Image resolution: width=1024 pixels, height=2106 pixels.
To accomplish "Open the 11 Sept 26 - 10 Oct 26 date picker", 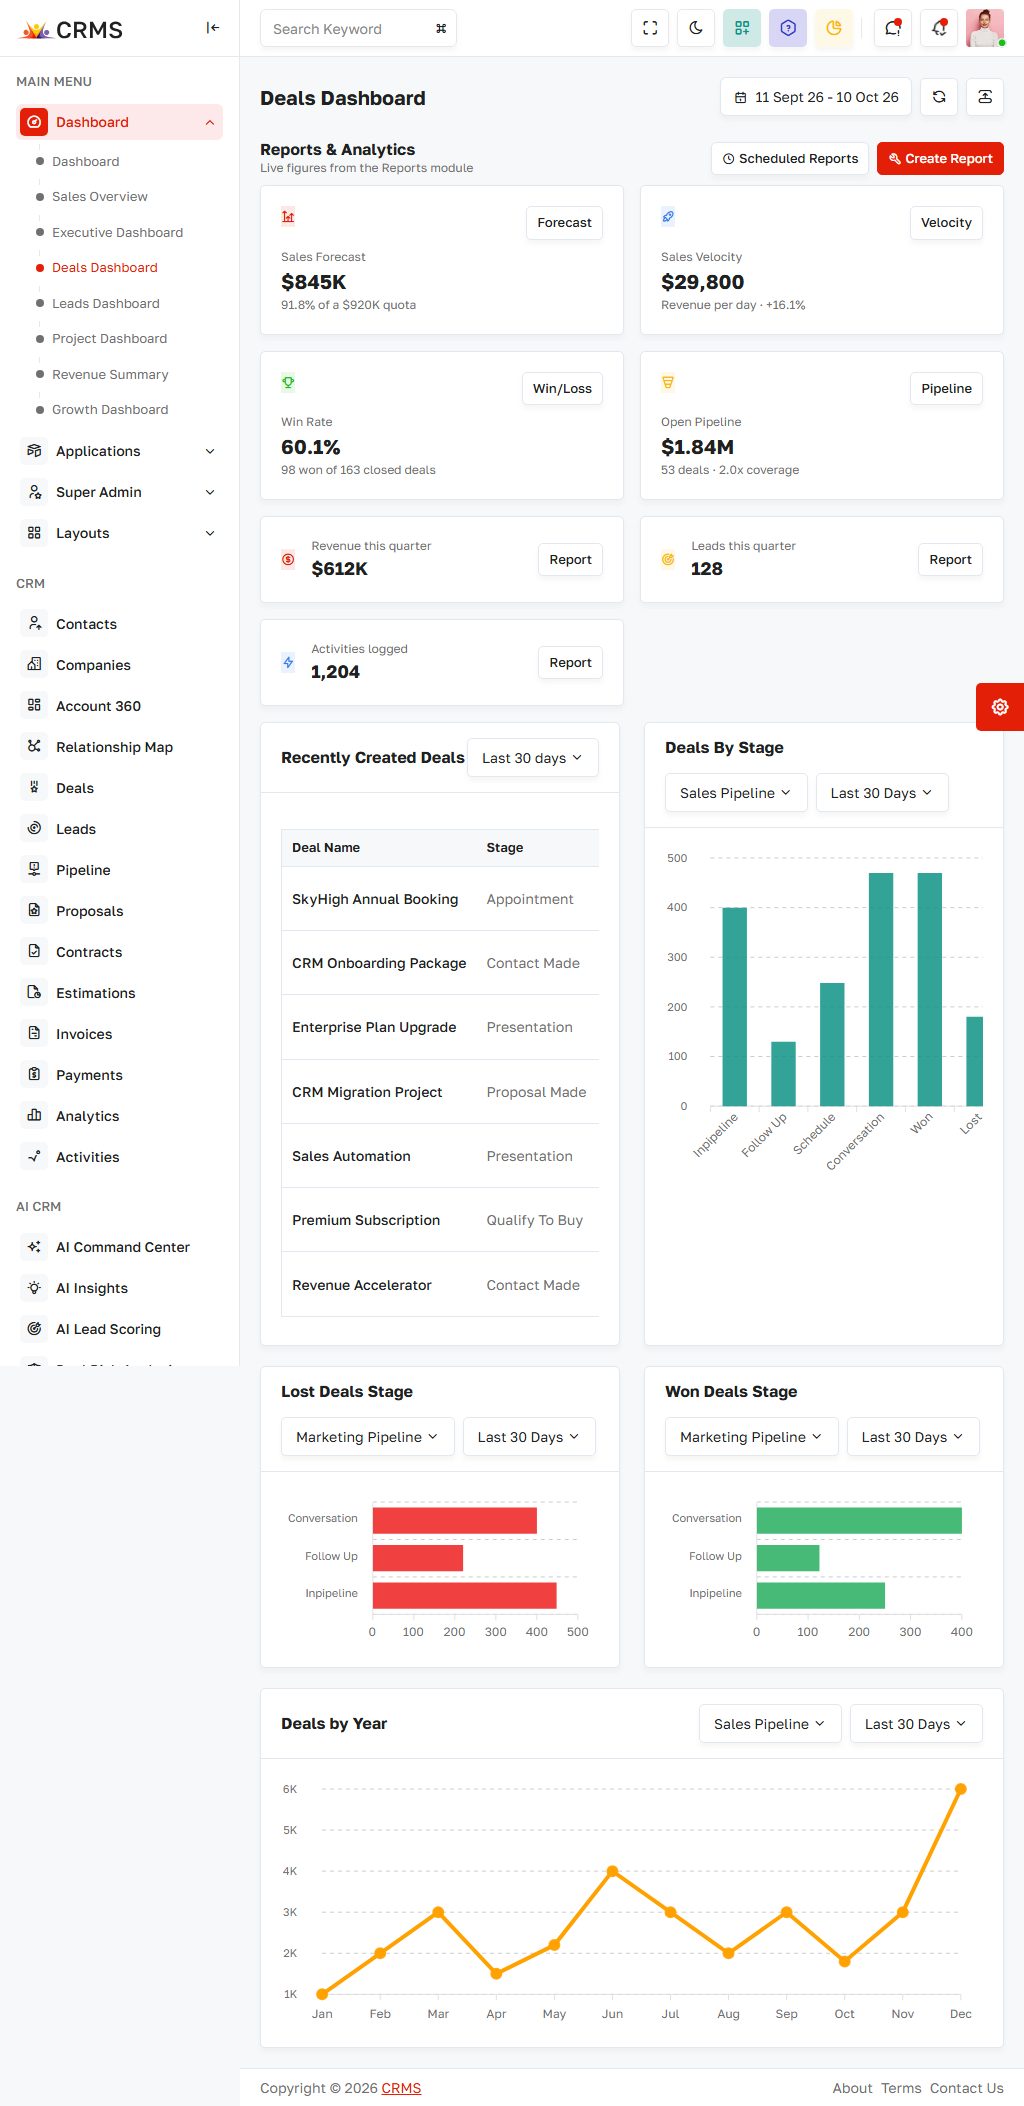I will point(816,97).
